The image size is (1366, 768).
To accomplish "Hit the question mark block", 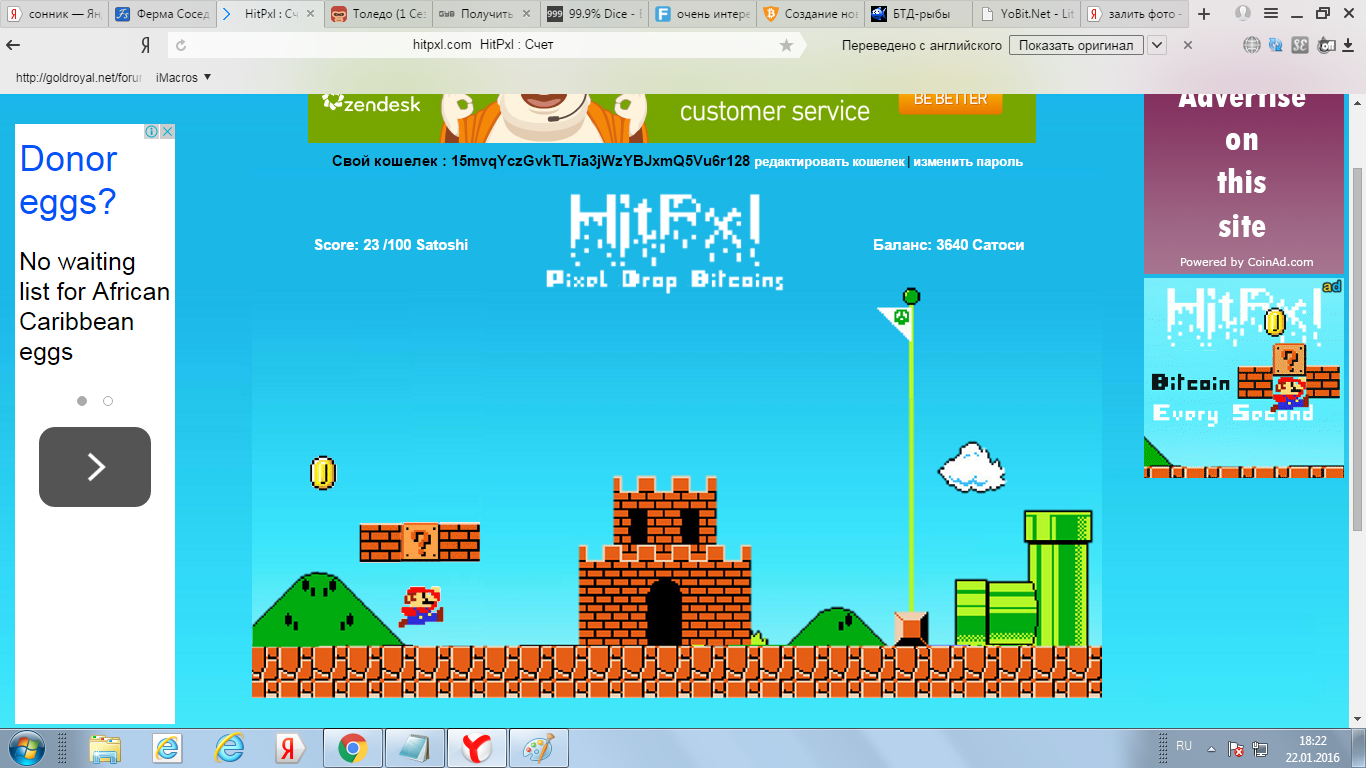I will point(420,542).
